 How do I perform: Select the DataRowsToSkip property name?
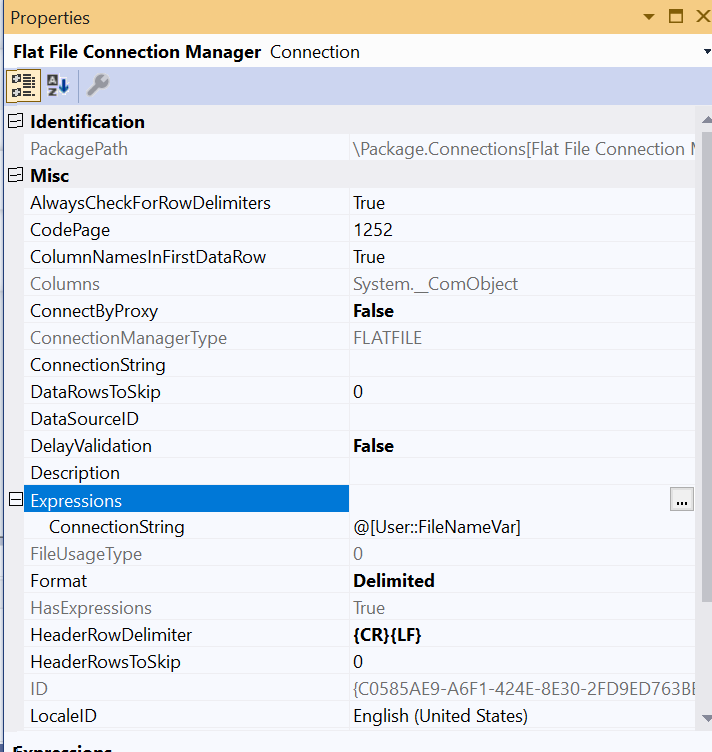(x=95, y=392)
